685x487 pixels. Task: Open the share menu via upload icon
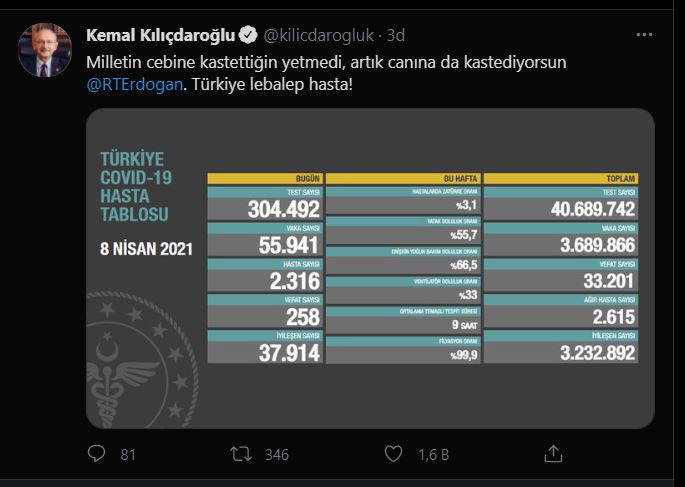(x=551, y=454)
